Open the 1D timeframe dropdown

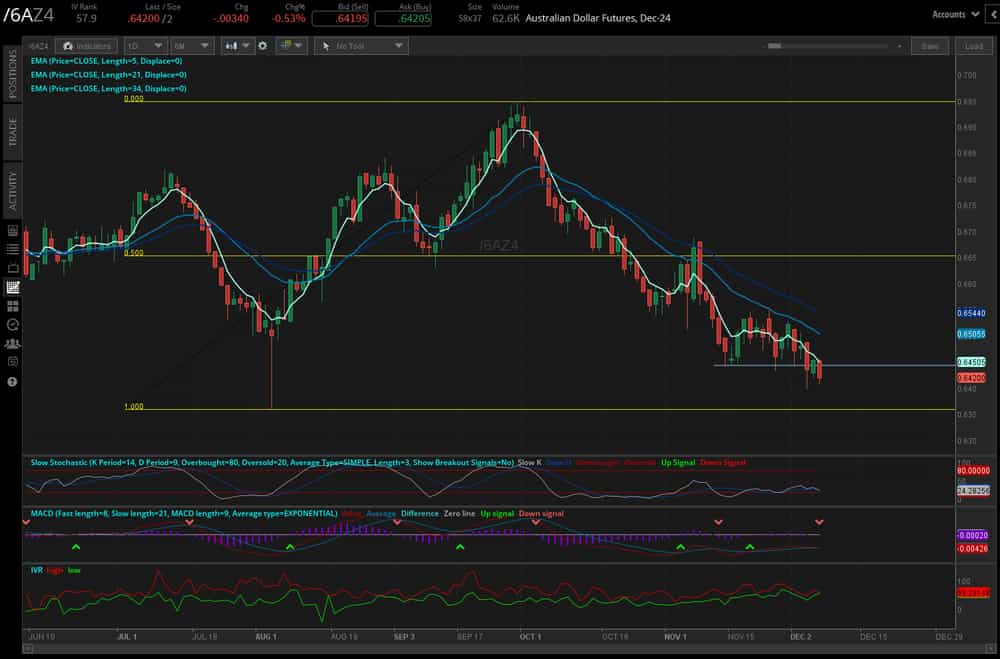coord(145,45)
